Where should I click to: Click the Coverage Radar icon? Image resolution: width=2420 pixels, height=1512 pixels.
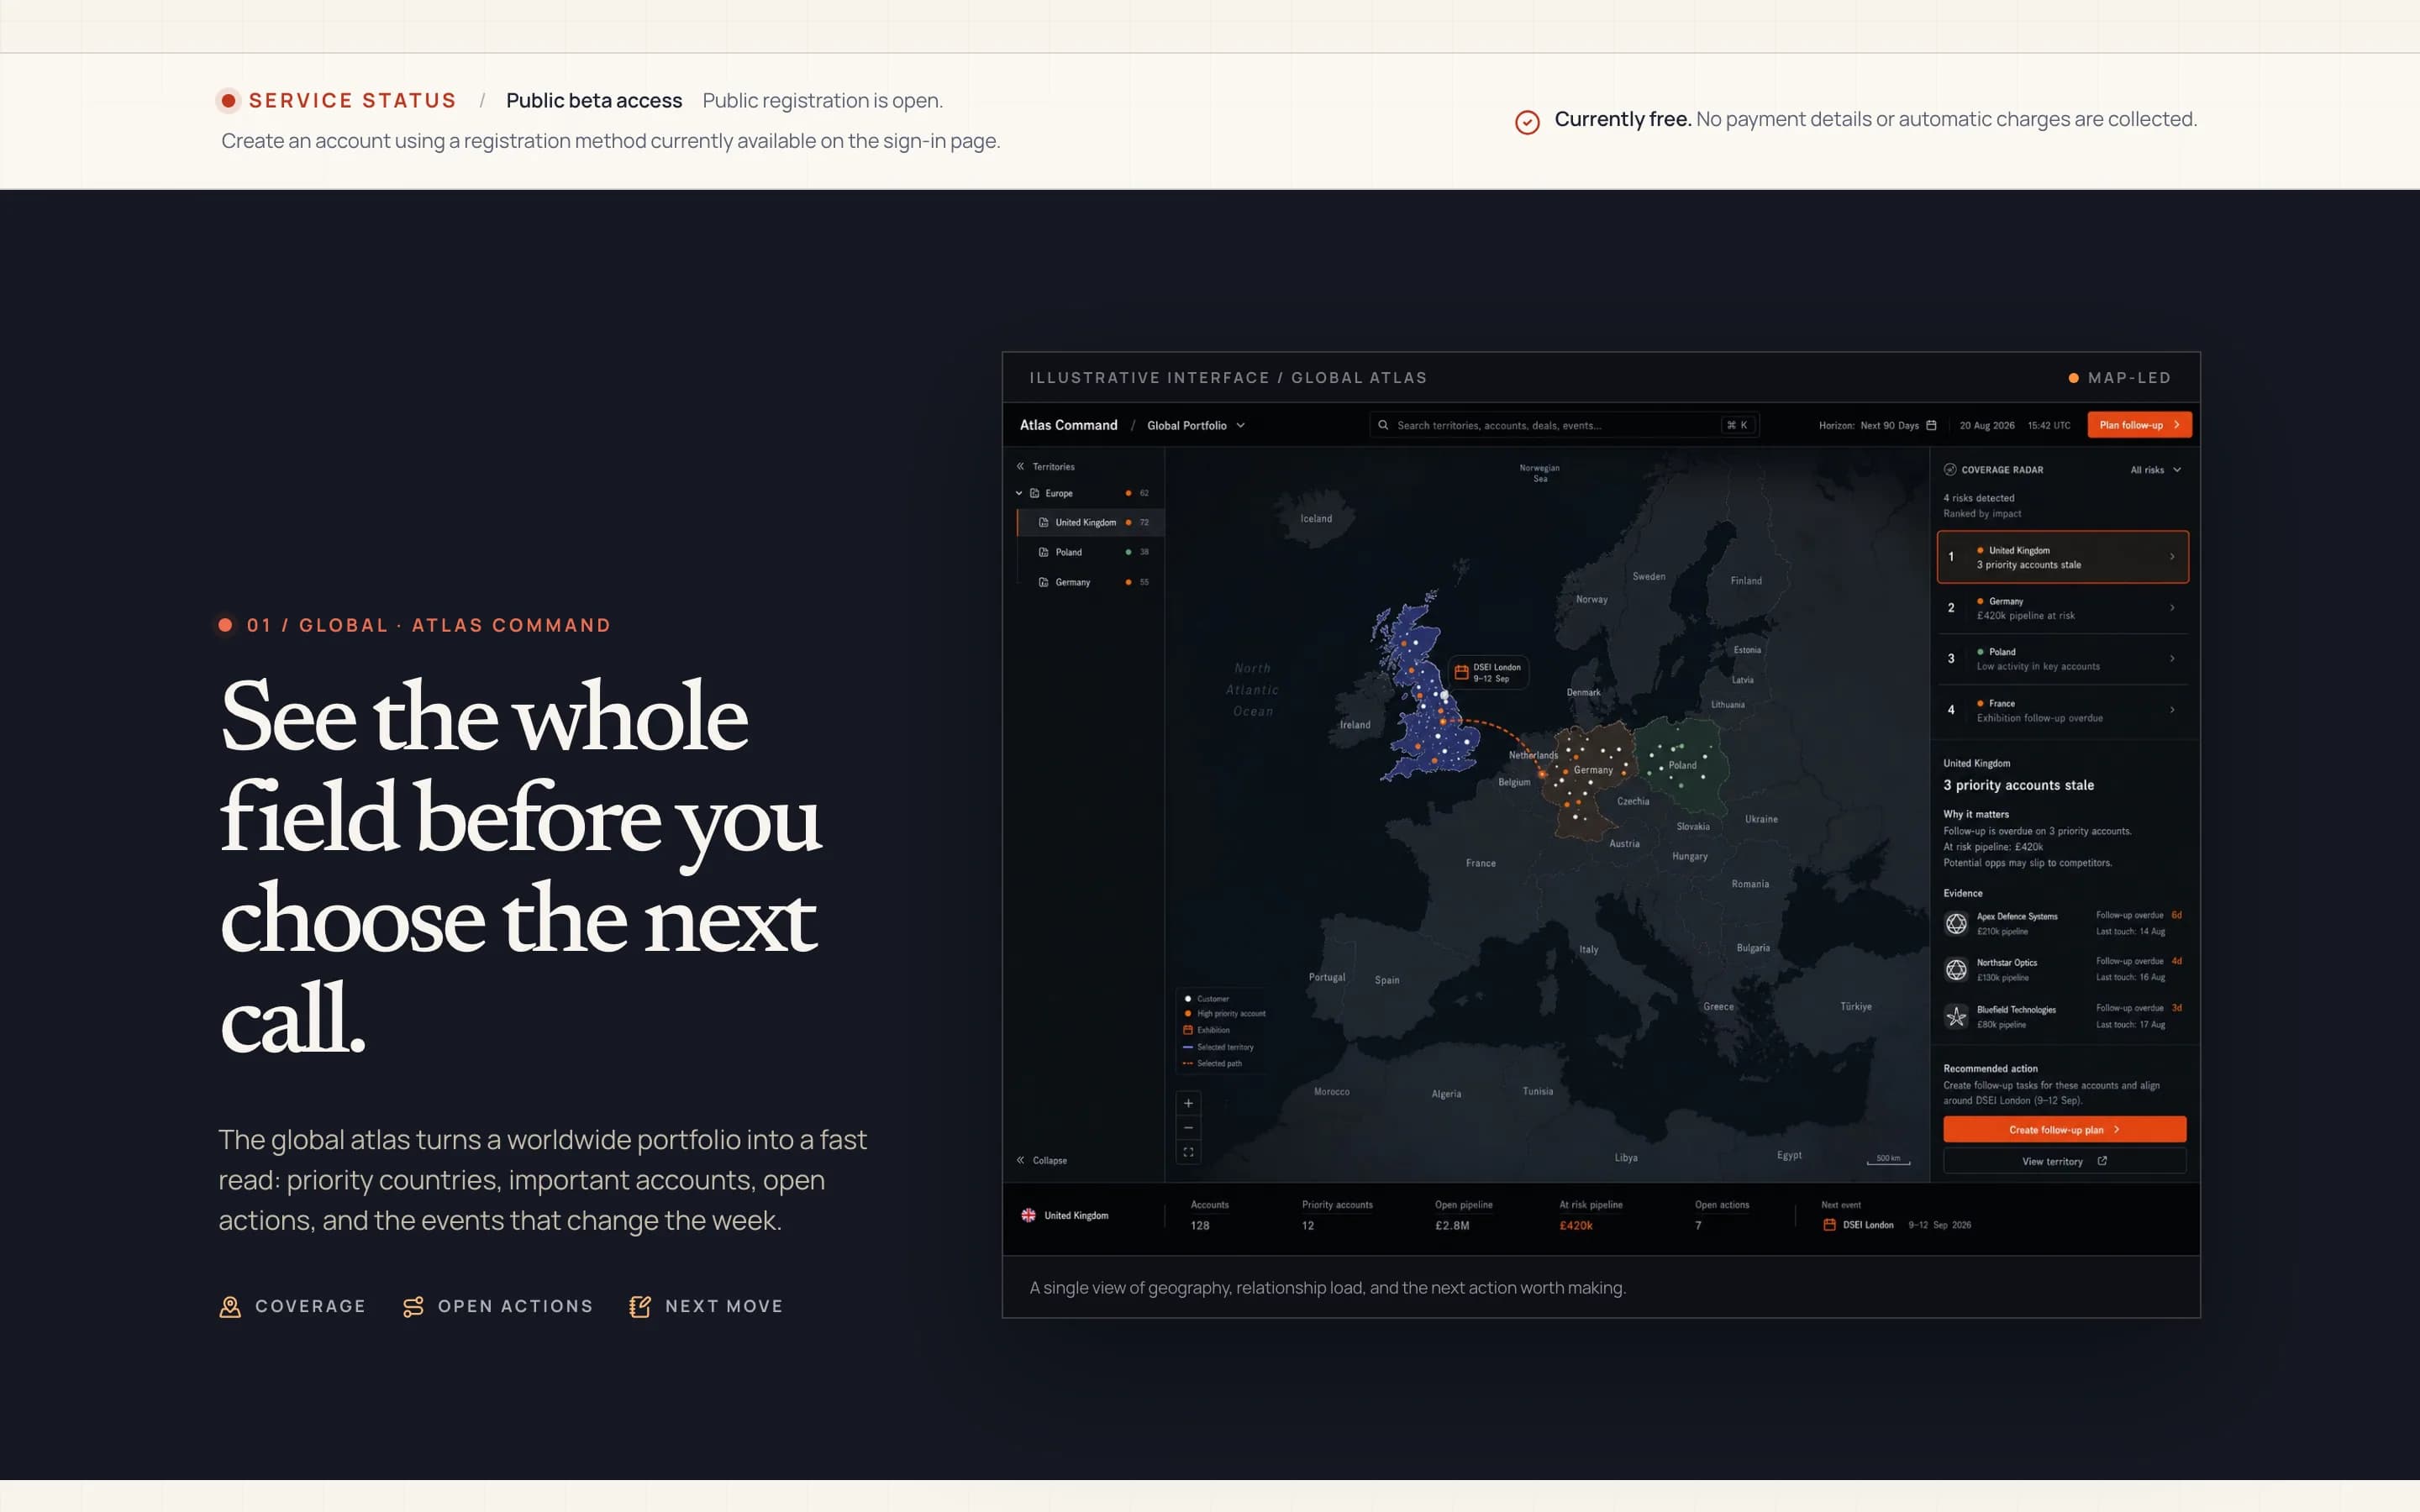[1949, 469]
